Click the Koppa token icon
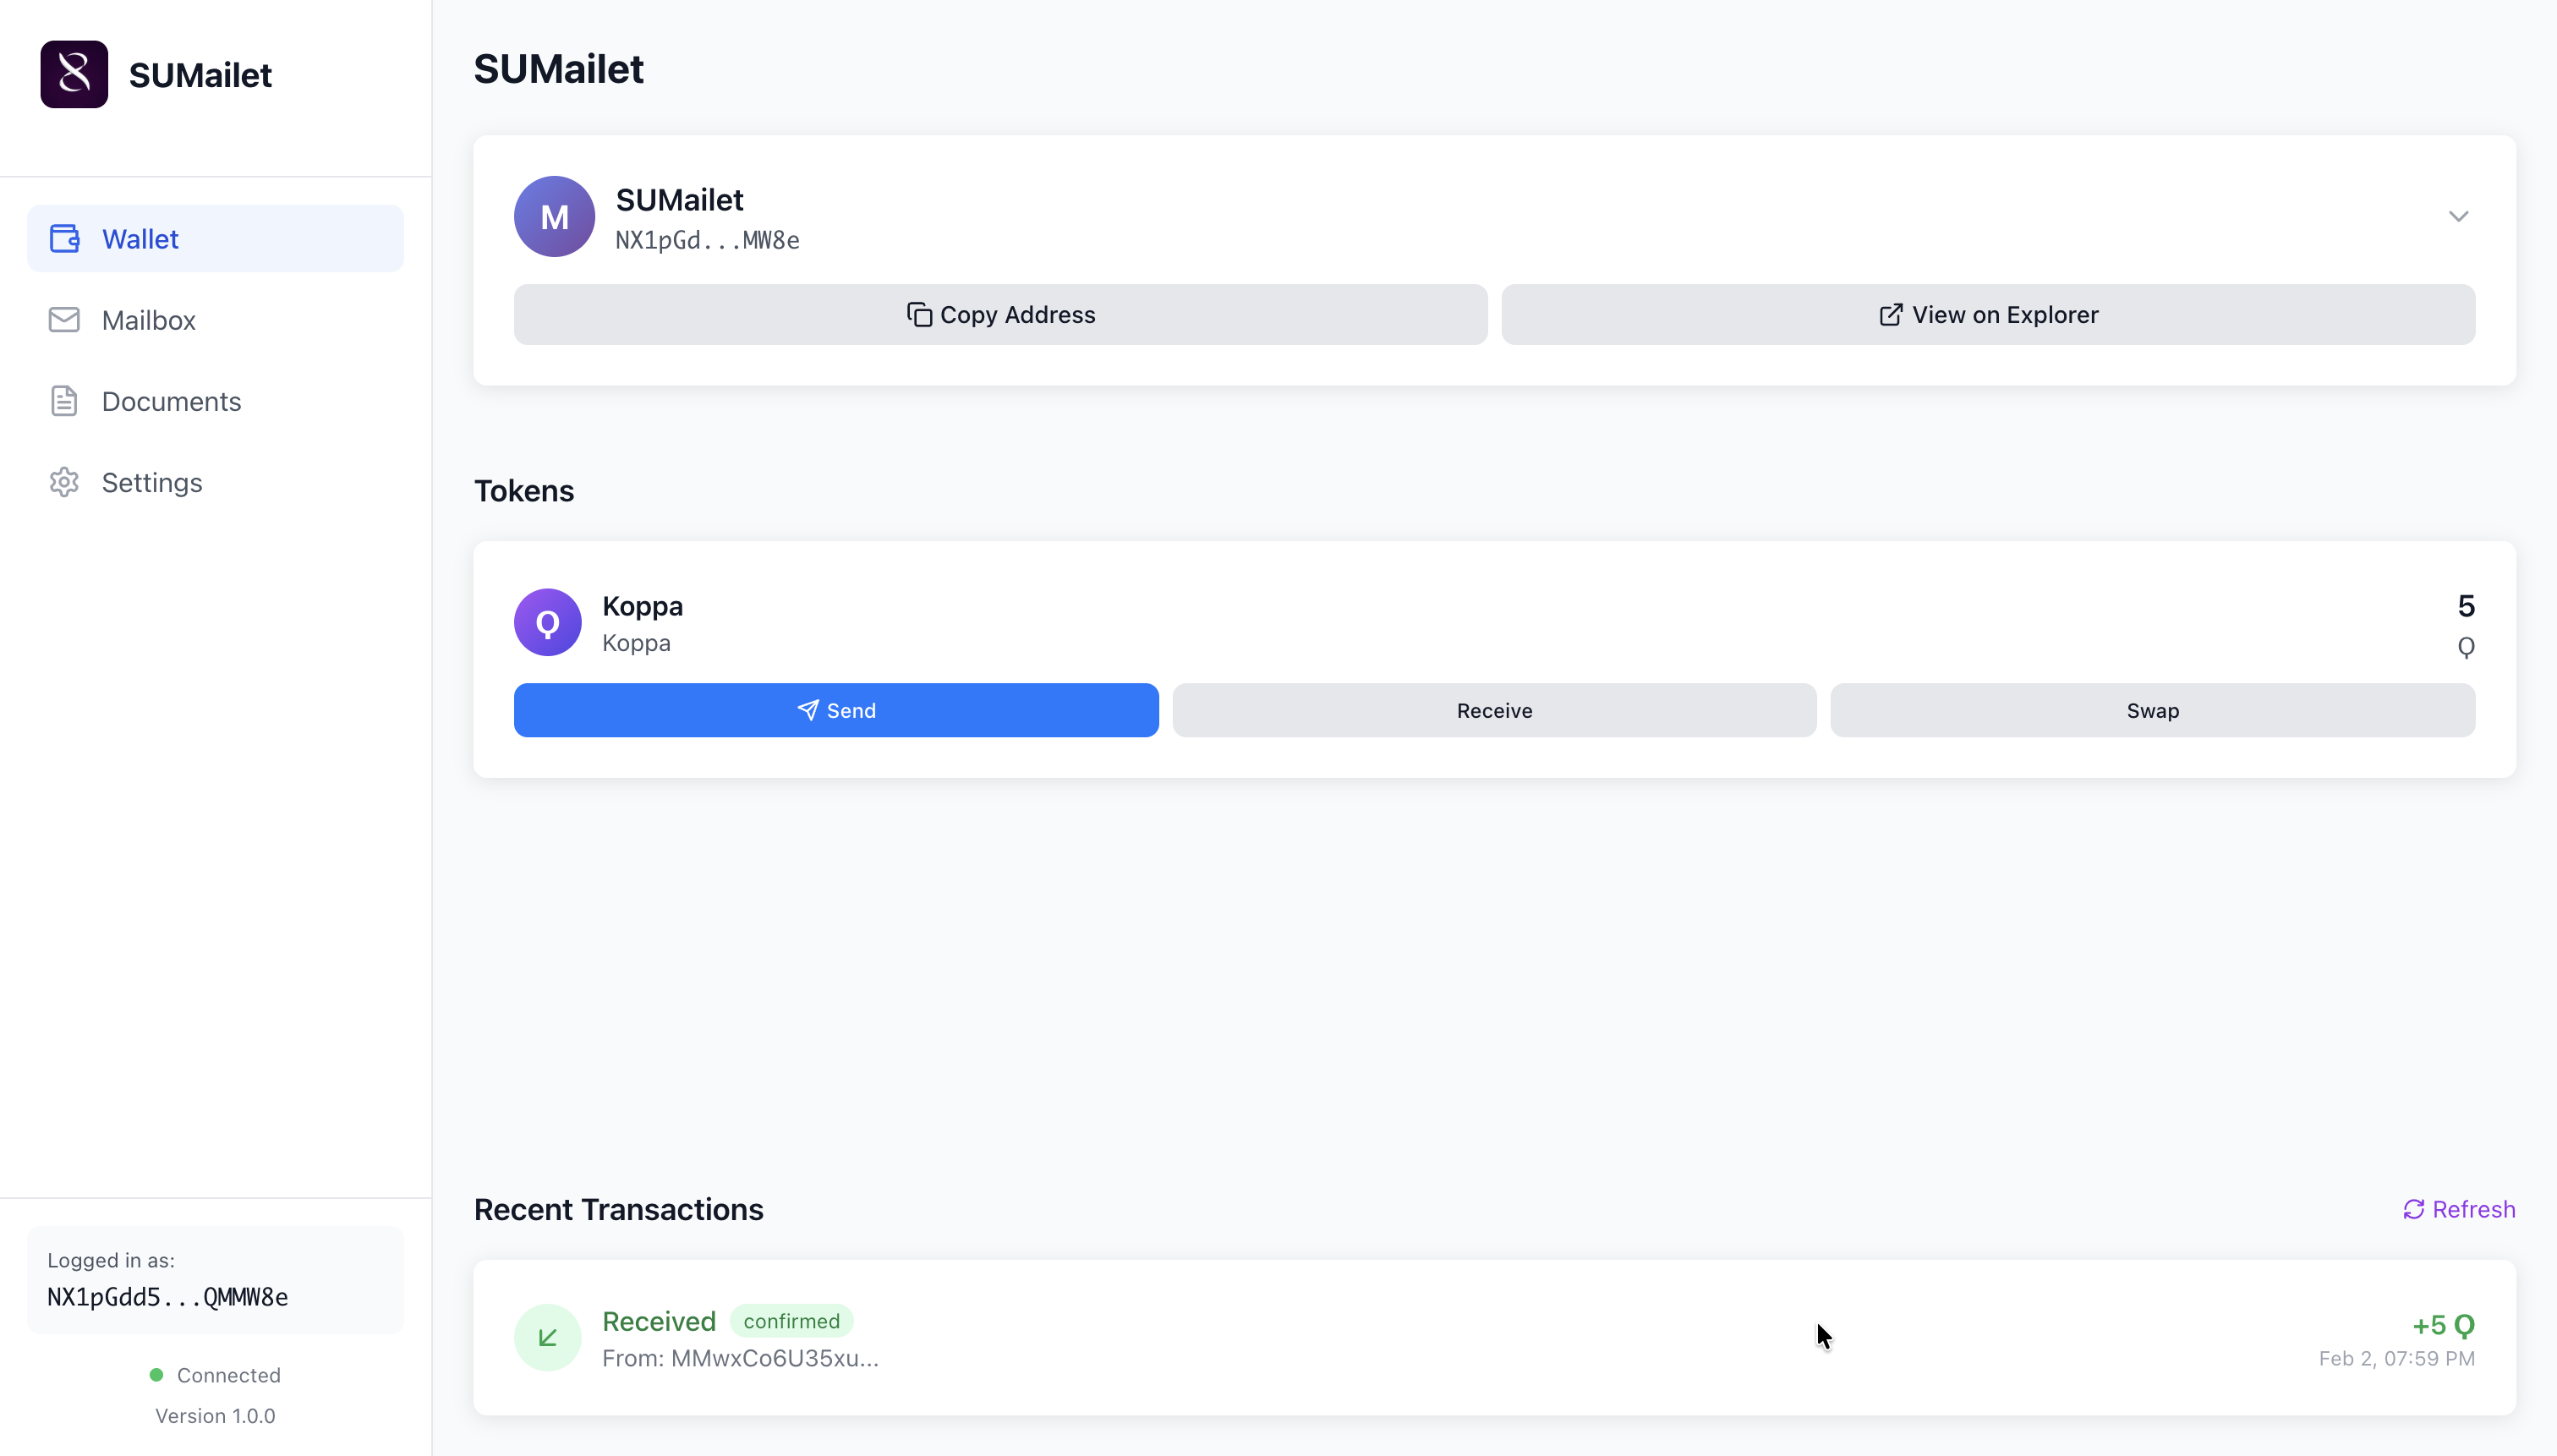2557x1456 pixels. click(x=547, y=622)
